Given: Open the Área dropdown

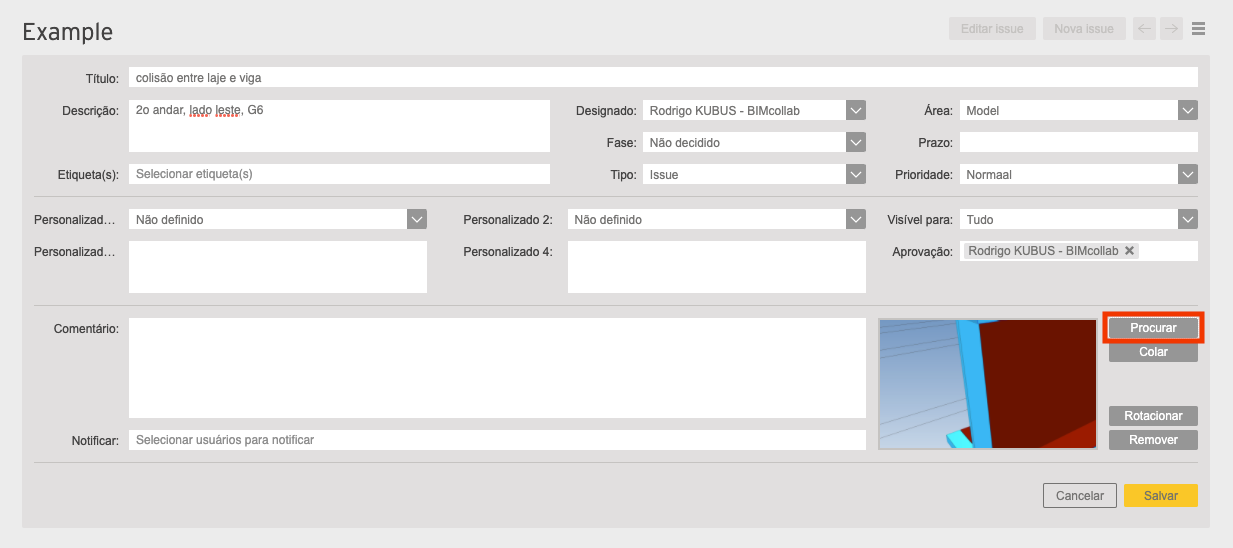Looking at the screenshot, I should click(1187, 110).
